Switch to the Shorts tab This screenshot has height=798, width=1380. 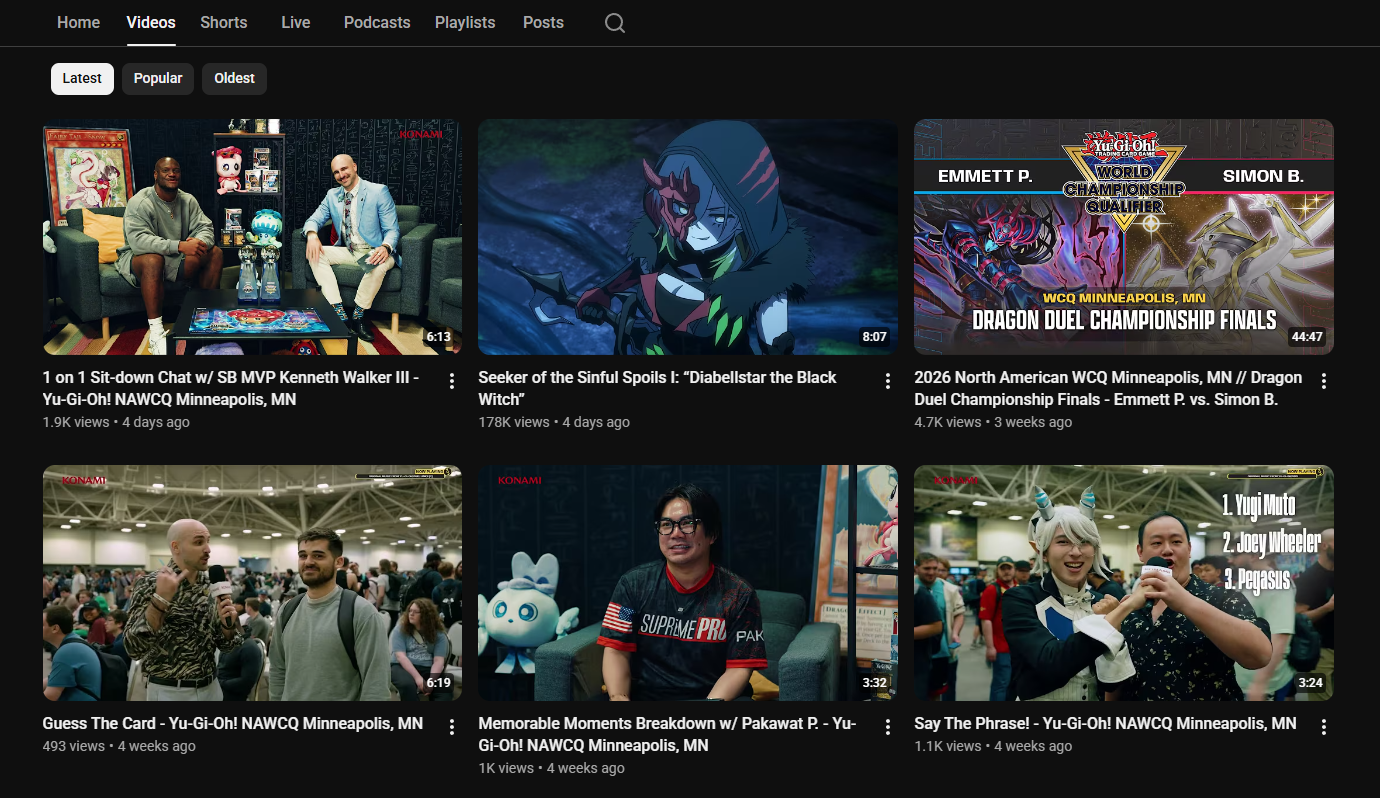coord(224,22)
